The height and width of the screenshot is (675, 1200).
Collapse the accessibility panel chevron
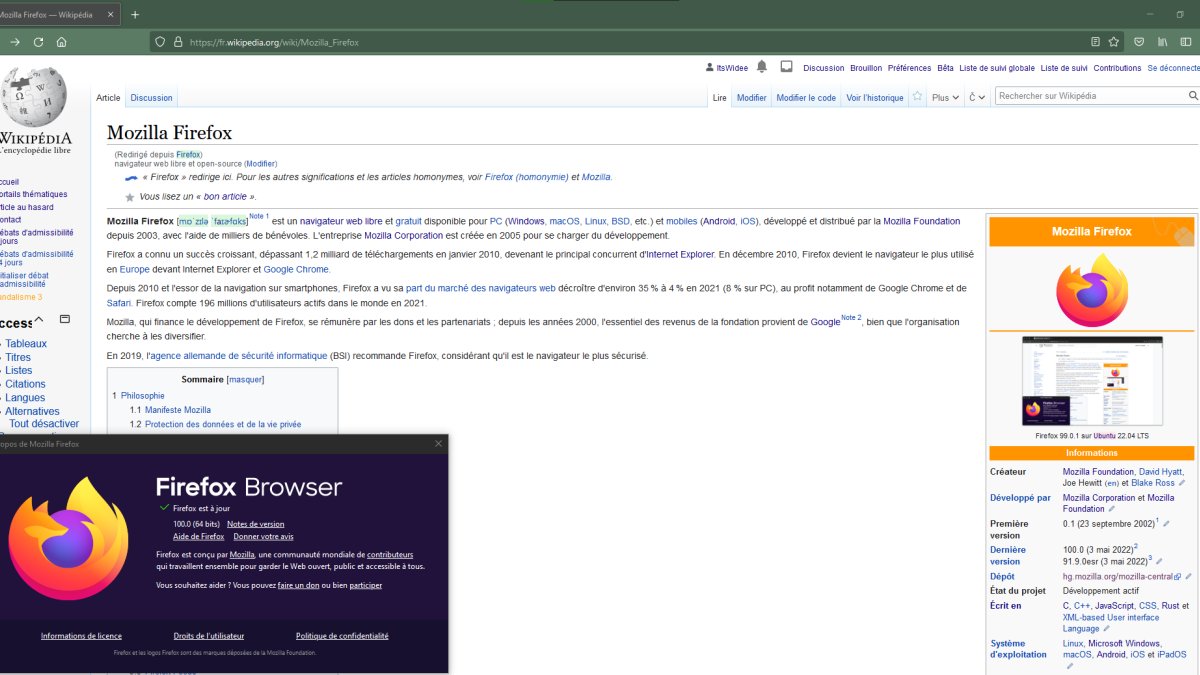click(x=39, y=320)
